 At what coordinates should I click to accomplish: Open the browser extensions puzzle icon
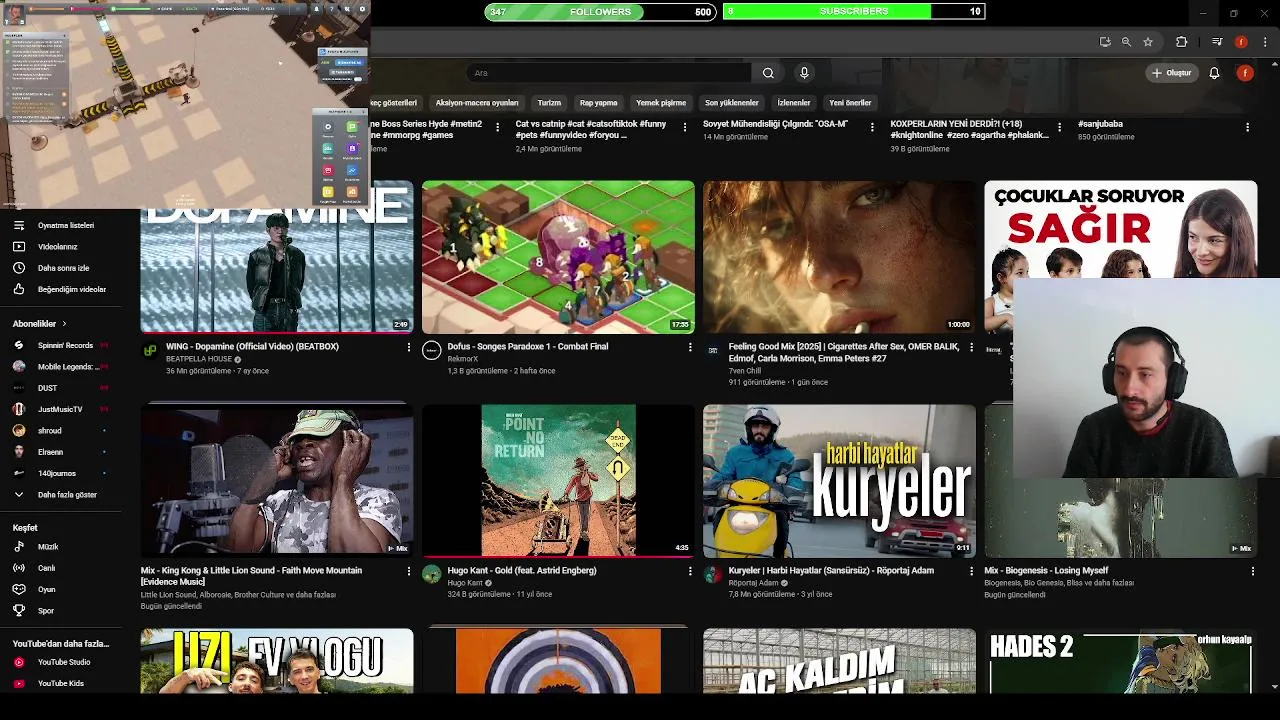pos(1182,42)
